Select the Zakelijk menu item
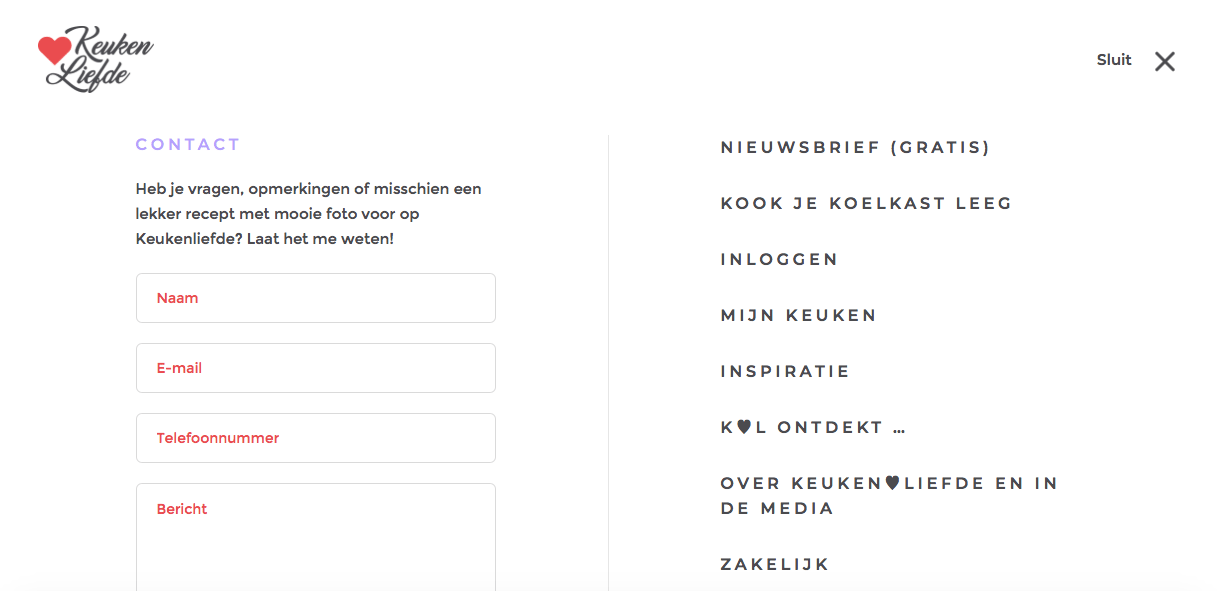The image size is (1225, 591). [x=775, y=565]
